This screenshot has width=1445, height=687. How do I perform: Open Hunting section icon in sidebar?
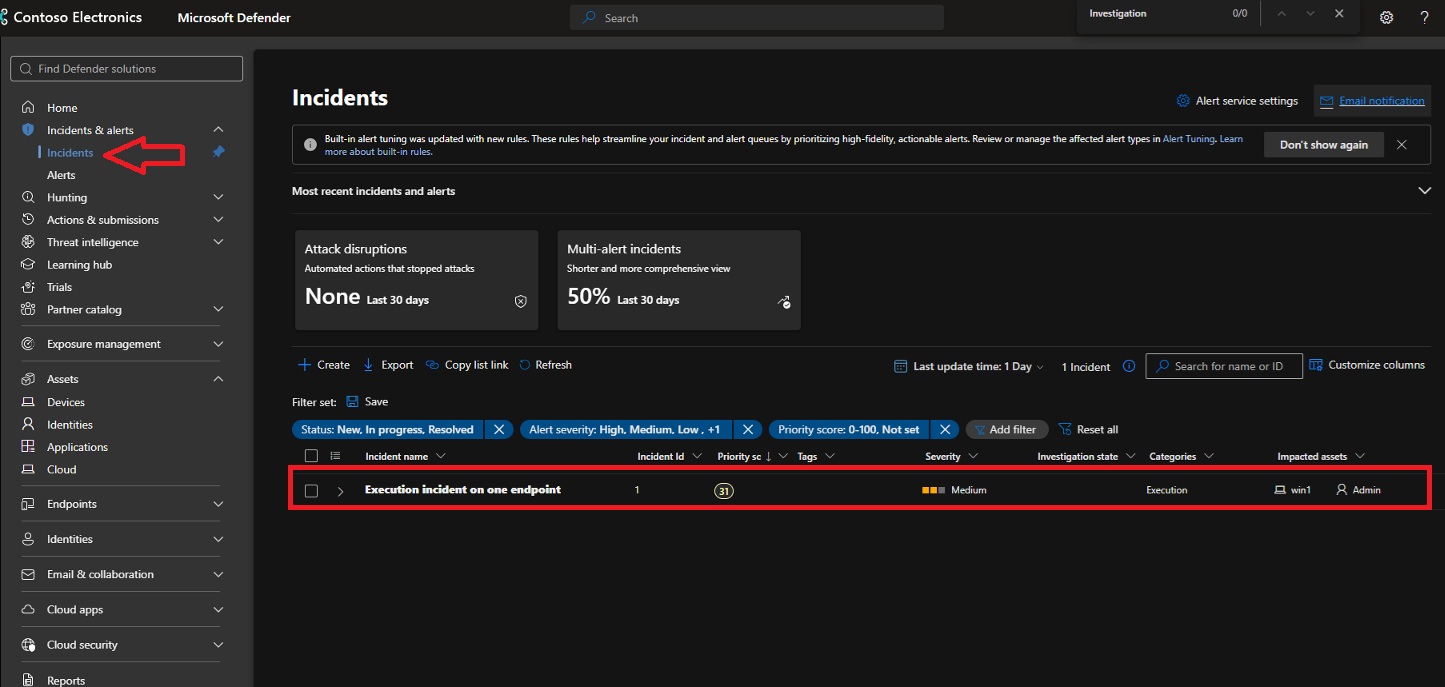(28, 197)
